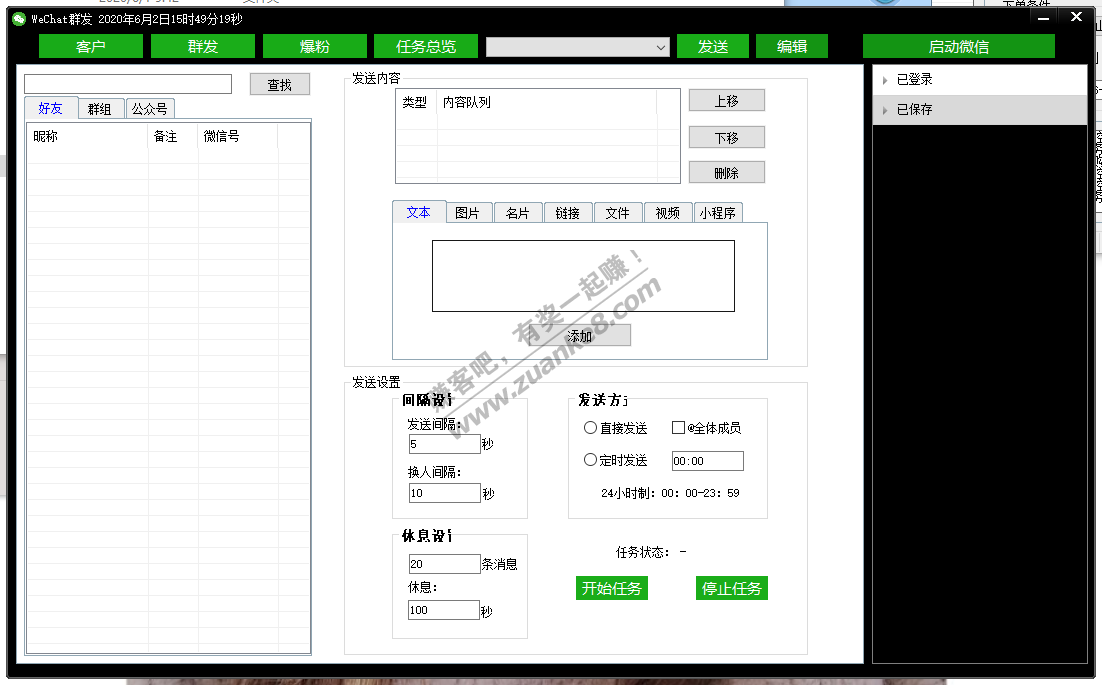1102x685 pixels.
Task: Click the WeChat logo icon in title bar
Action: tap(18, 19)
